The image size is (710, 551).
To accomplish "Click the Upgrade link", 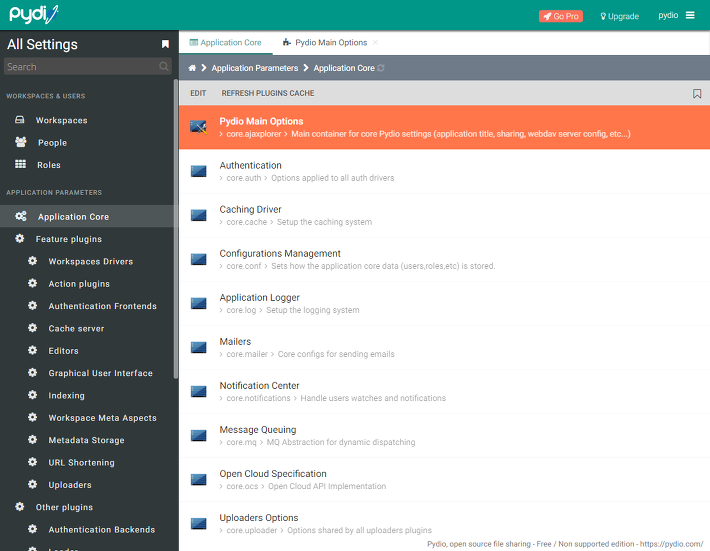I will (x=619, y=16).
